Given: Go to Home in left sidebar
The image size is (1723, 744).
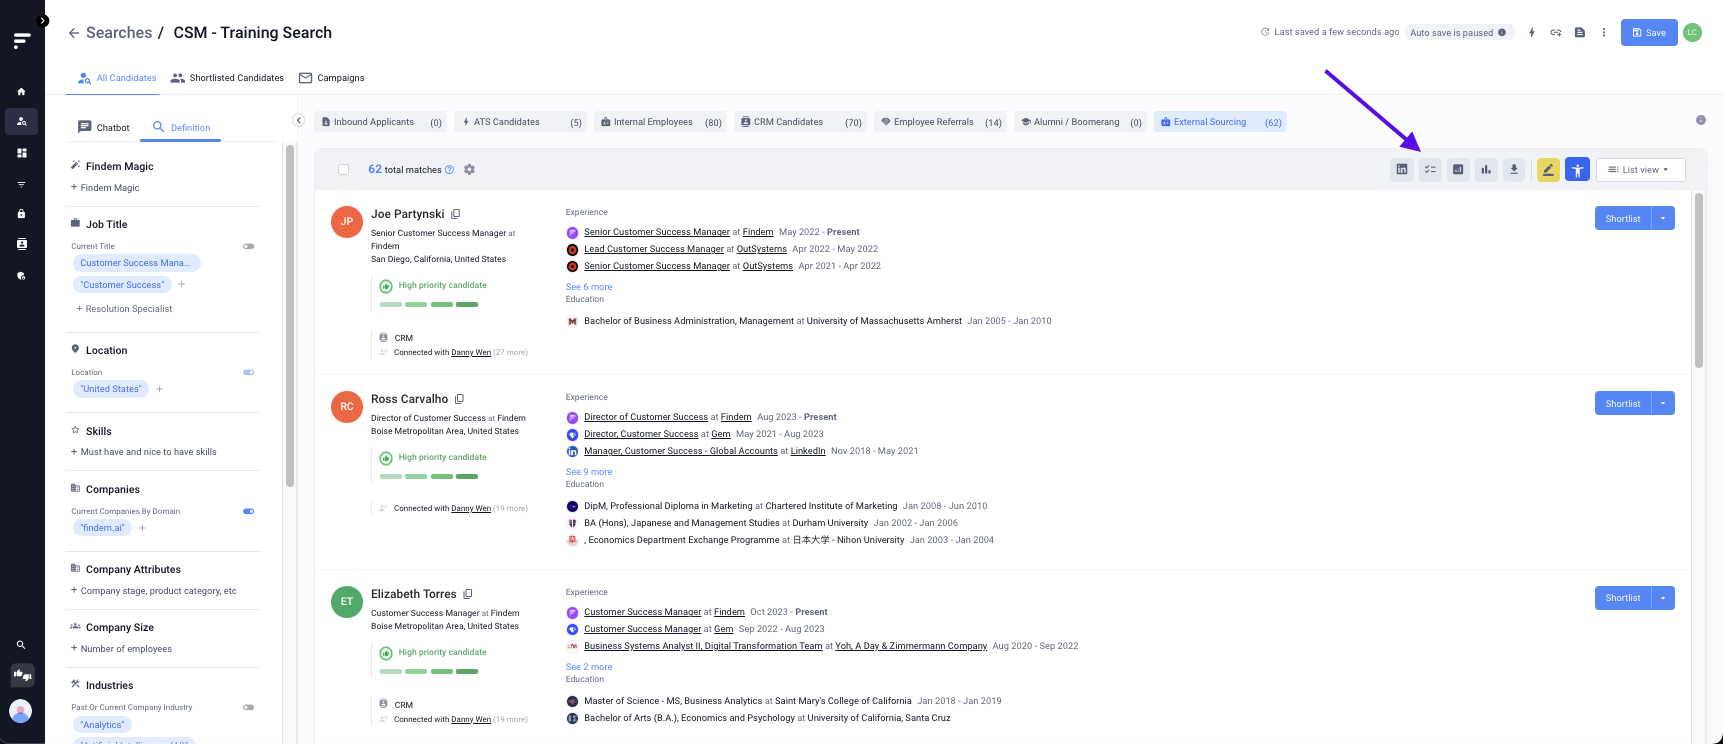Looking at the screenshot, I should click(x=22, y=91).
